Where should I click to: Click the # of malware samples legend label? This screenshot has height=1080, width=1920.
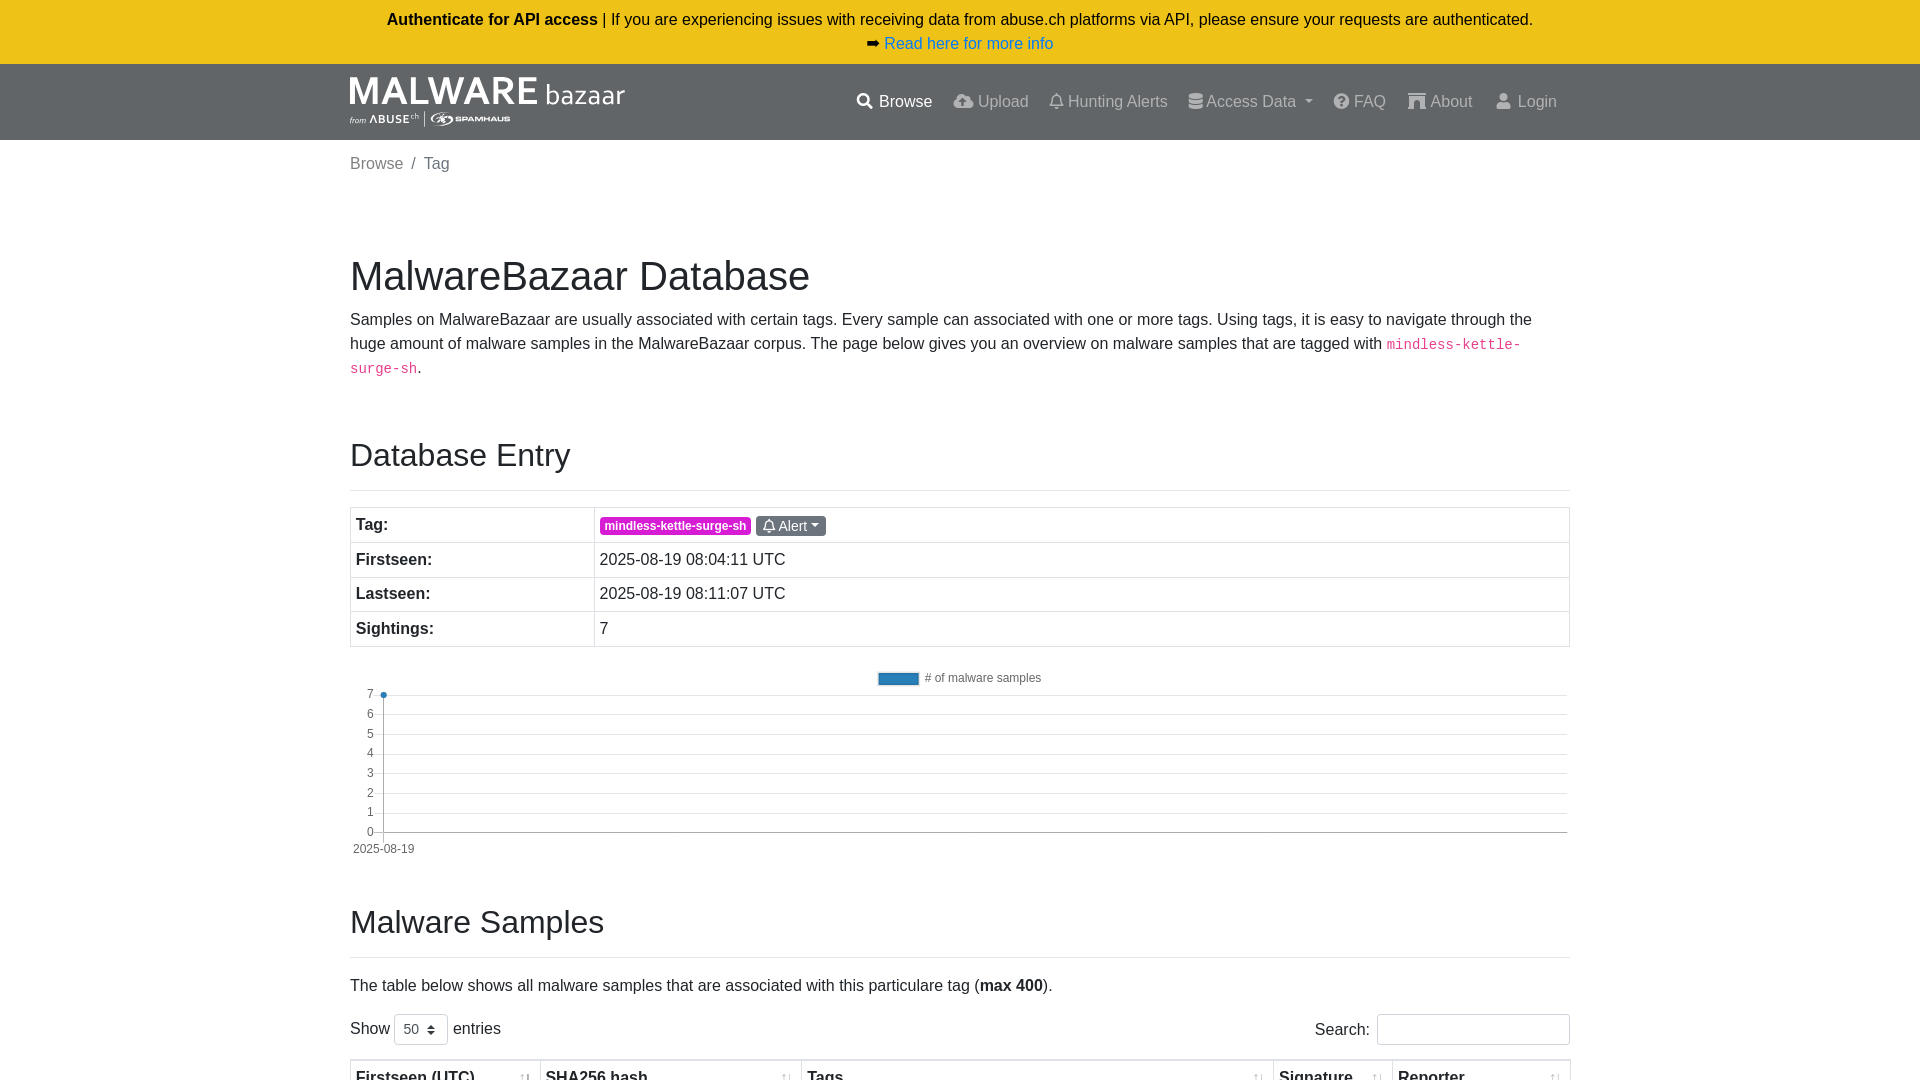(x=983, y=678)
